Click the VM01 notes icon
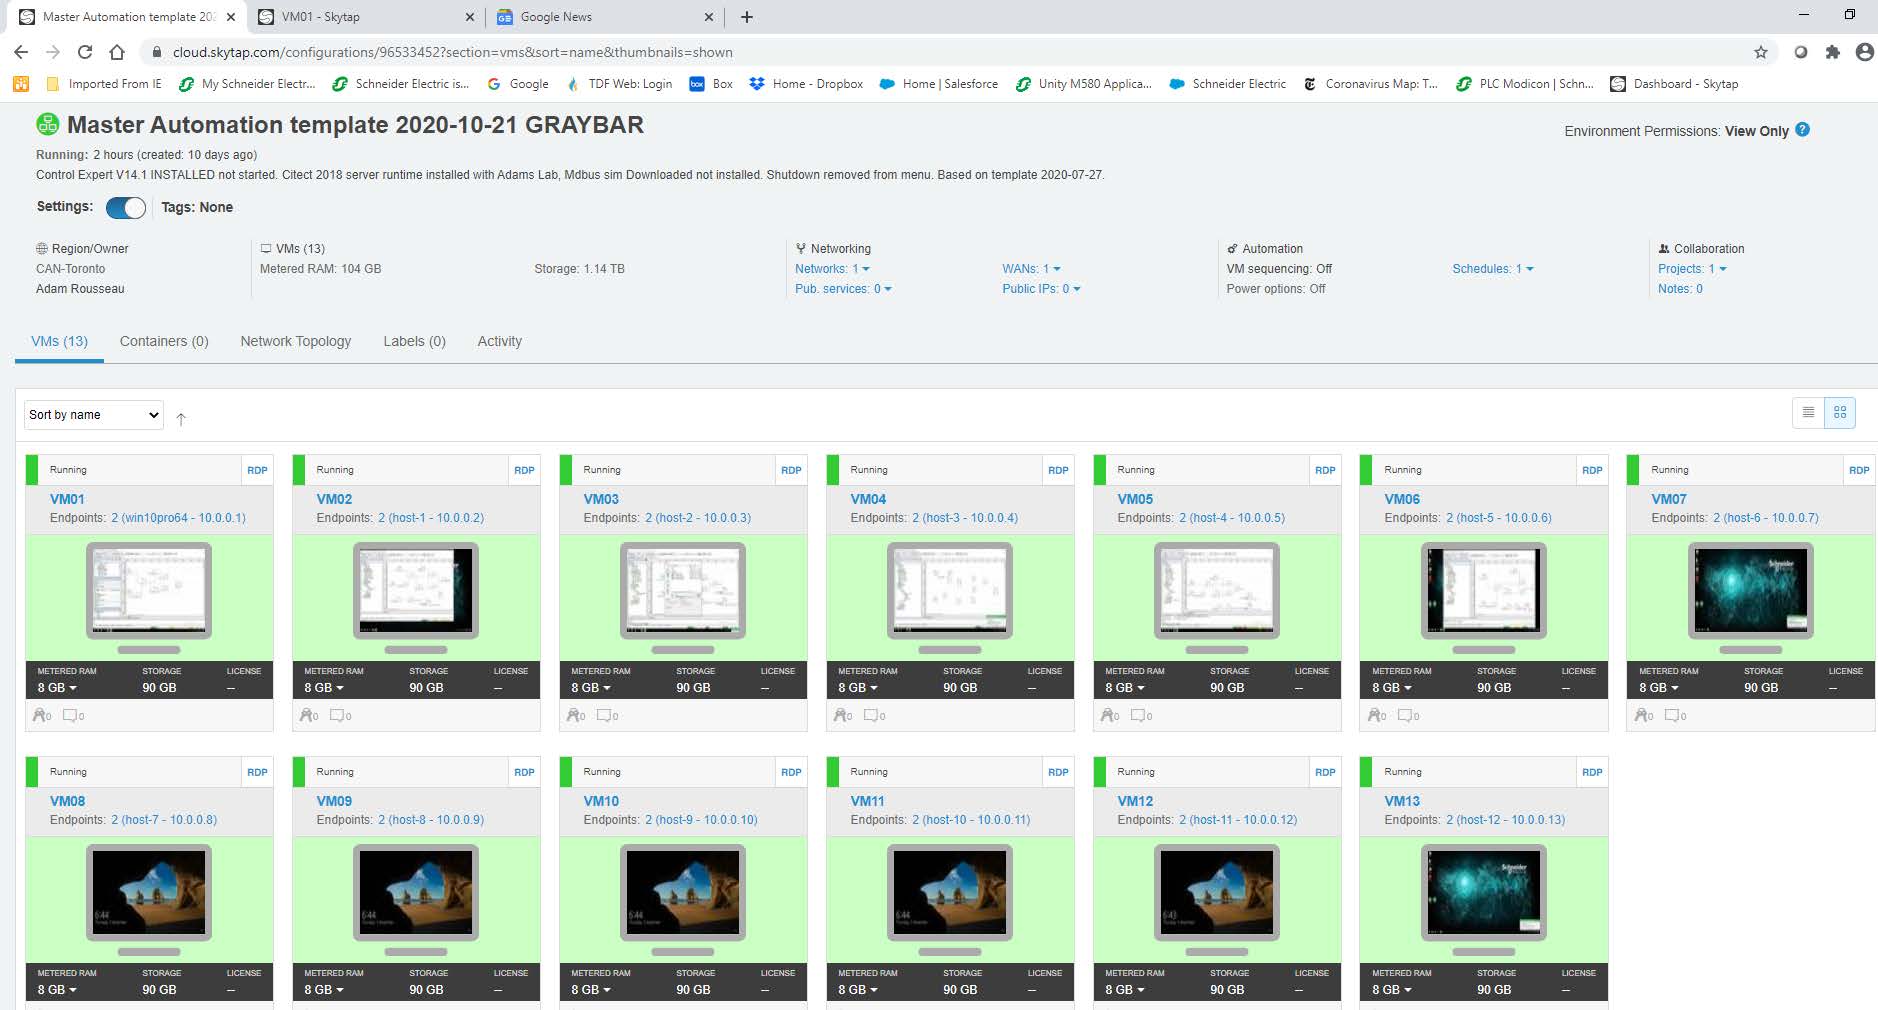The height and width of the screenshot is (1010, 1878). pyautogui.click(x=72, y=715)
